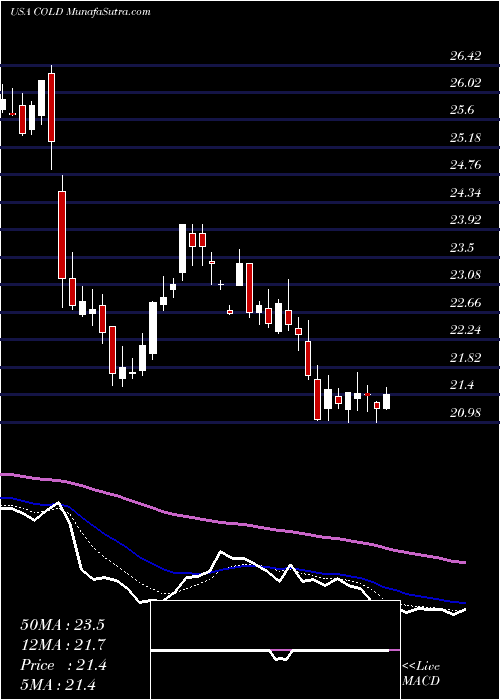The height and width of the screenshot is (700, 500).
Task: Click inside the MACD indicator panel
Action: 275,650
